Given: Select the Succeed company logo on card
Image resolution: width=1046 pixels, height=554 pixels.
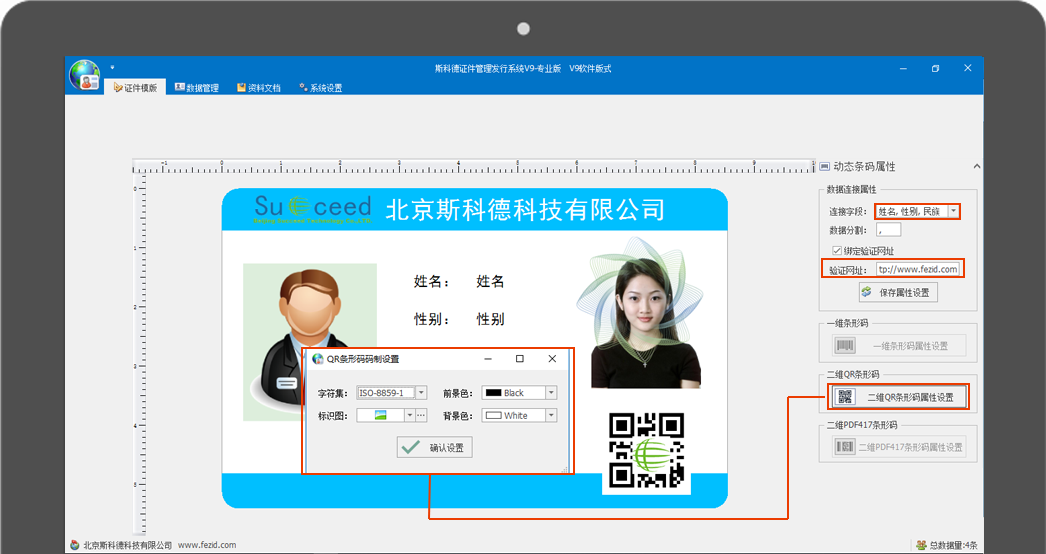Looking at the screenshot, I should pyautogui.click(x=312, y=208).
